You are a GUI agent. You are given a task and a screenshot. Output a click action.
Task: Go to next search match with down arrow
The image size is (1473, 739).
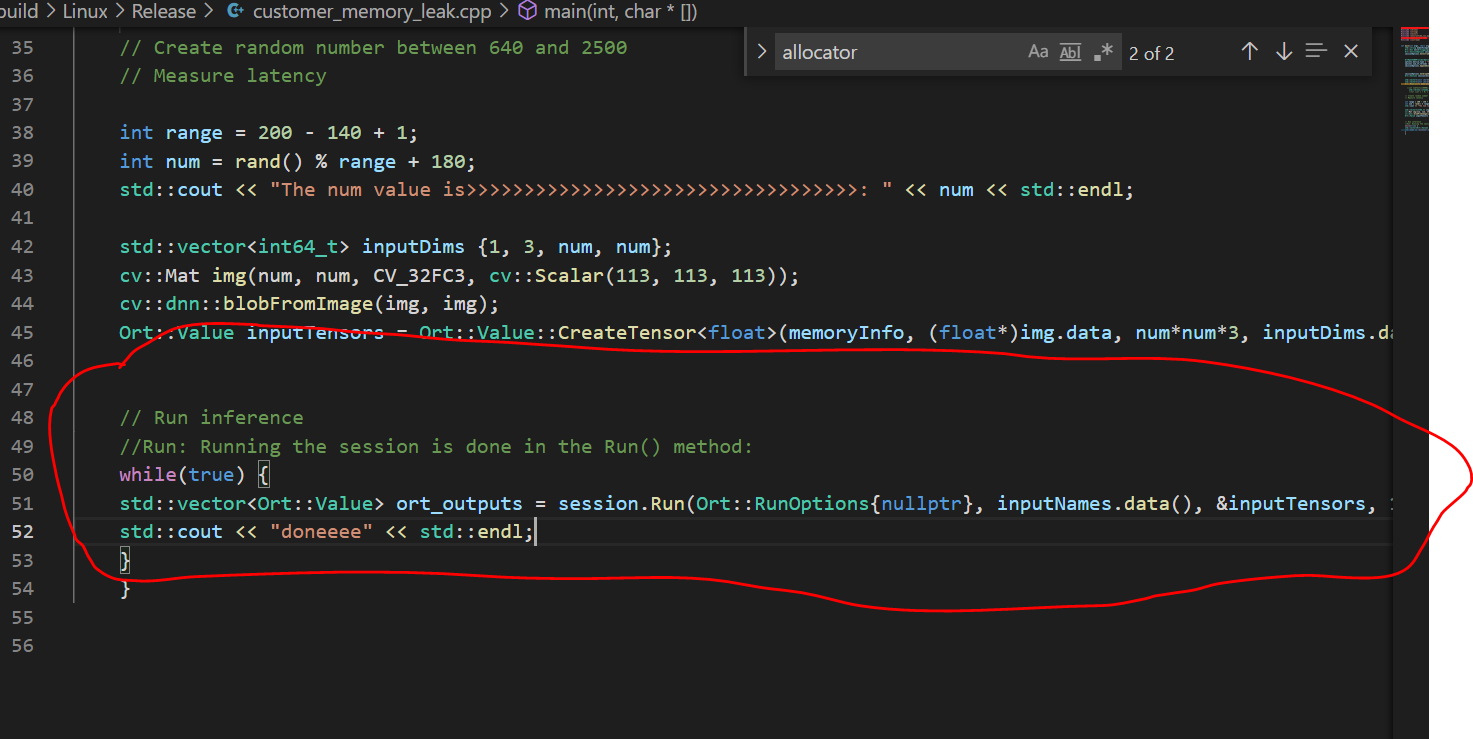point(1284,51)
